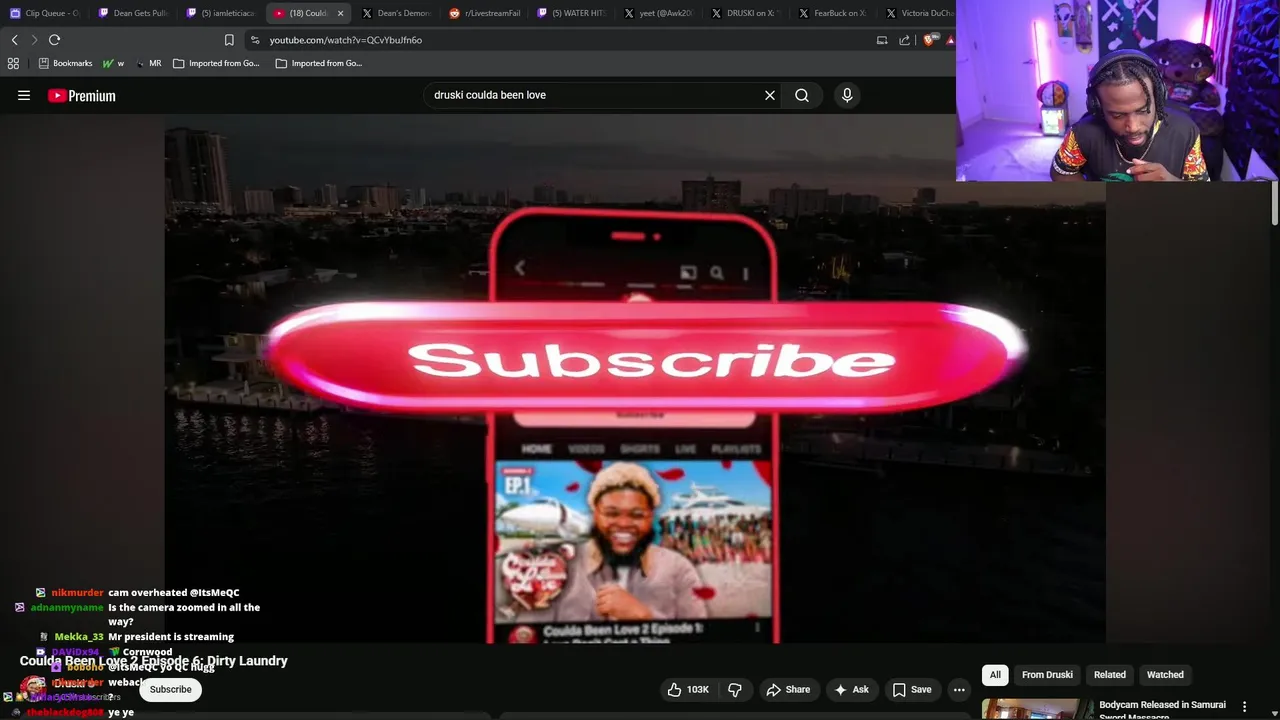Select the Watched filter chip

click(x=1165, y=675)
